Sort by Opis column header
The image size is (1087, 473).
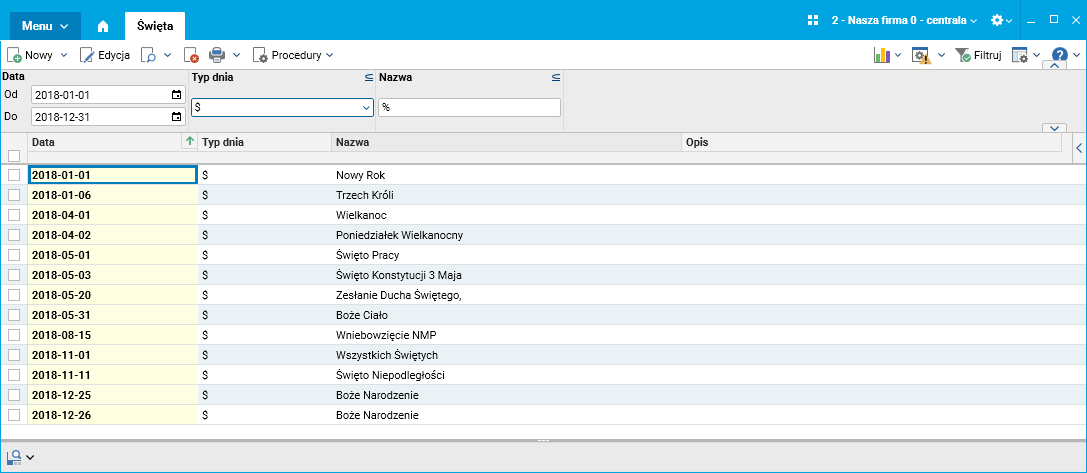[x=871, y=142]
